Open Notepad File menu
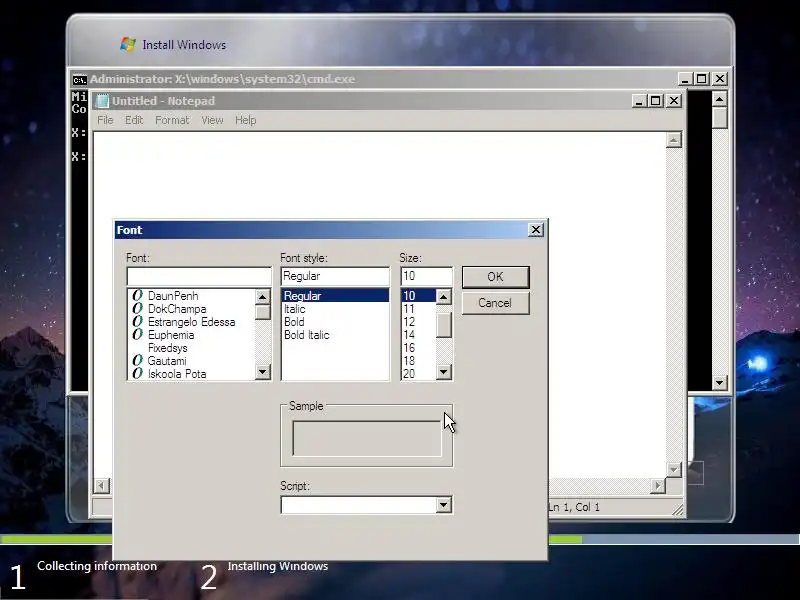Screen dimensions: 800x600 click(105, 120)
